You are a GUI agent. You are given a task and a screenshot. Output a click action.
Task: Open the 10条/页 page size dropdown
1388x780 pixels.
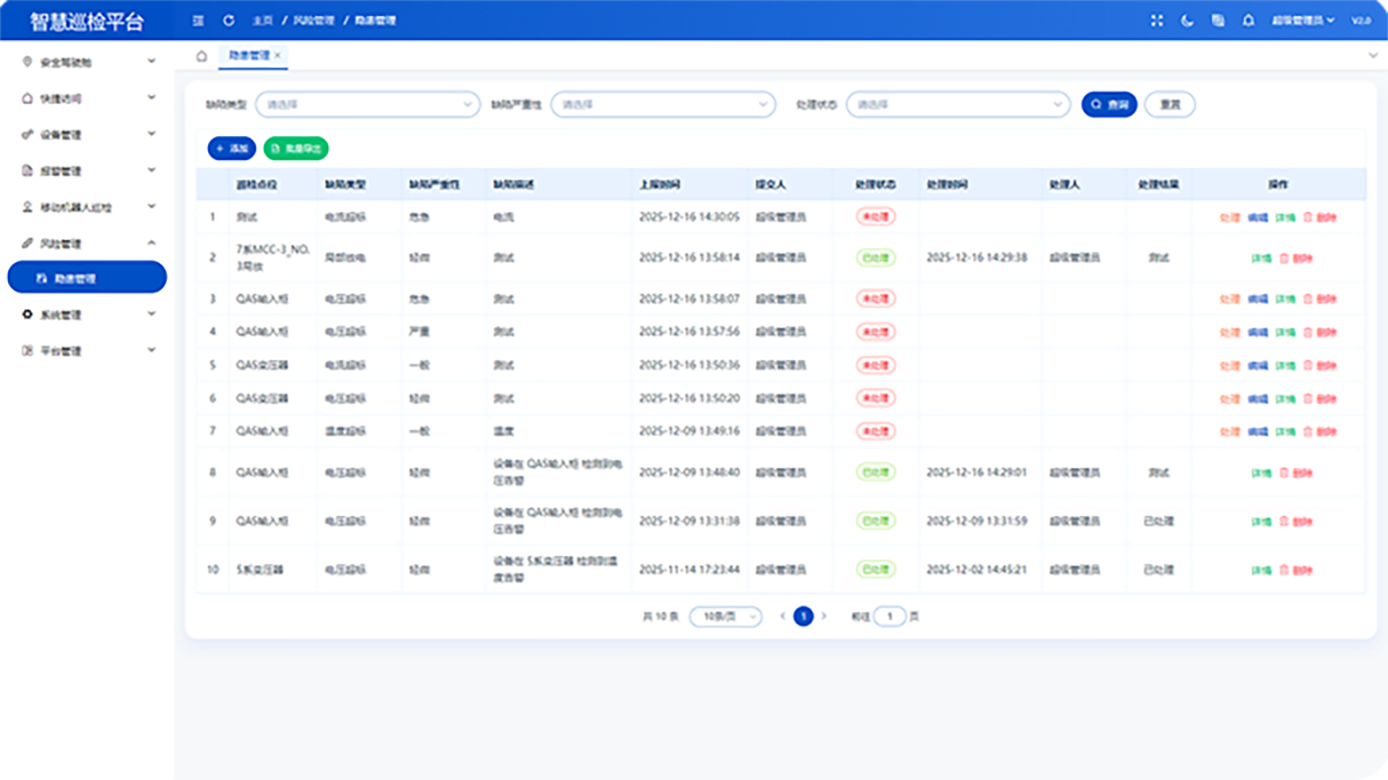(725, 617)
